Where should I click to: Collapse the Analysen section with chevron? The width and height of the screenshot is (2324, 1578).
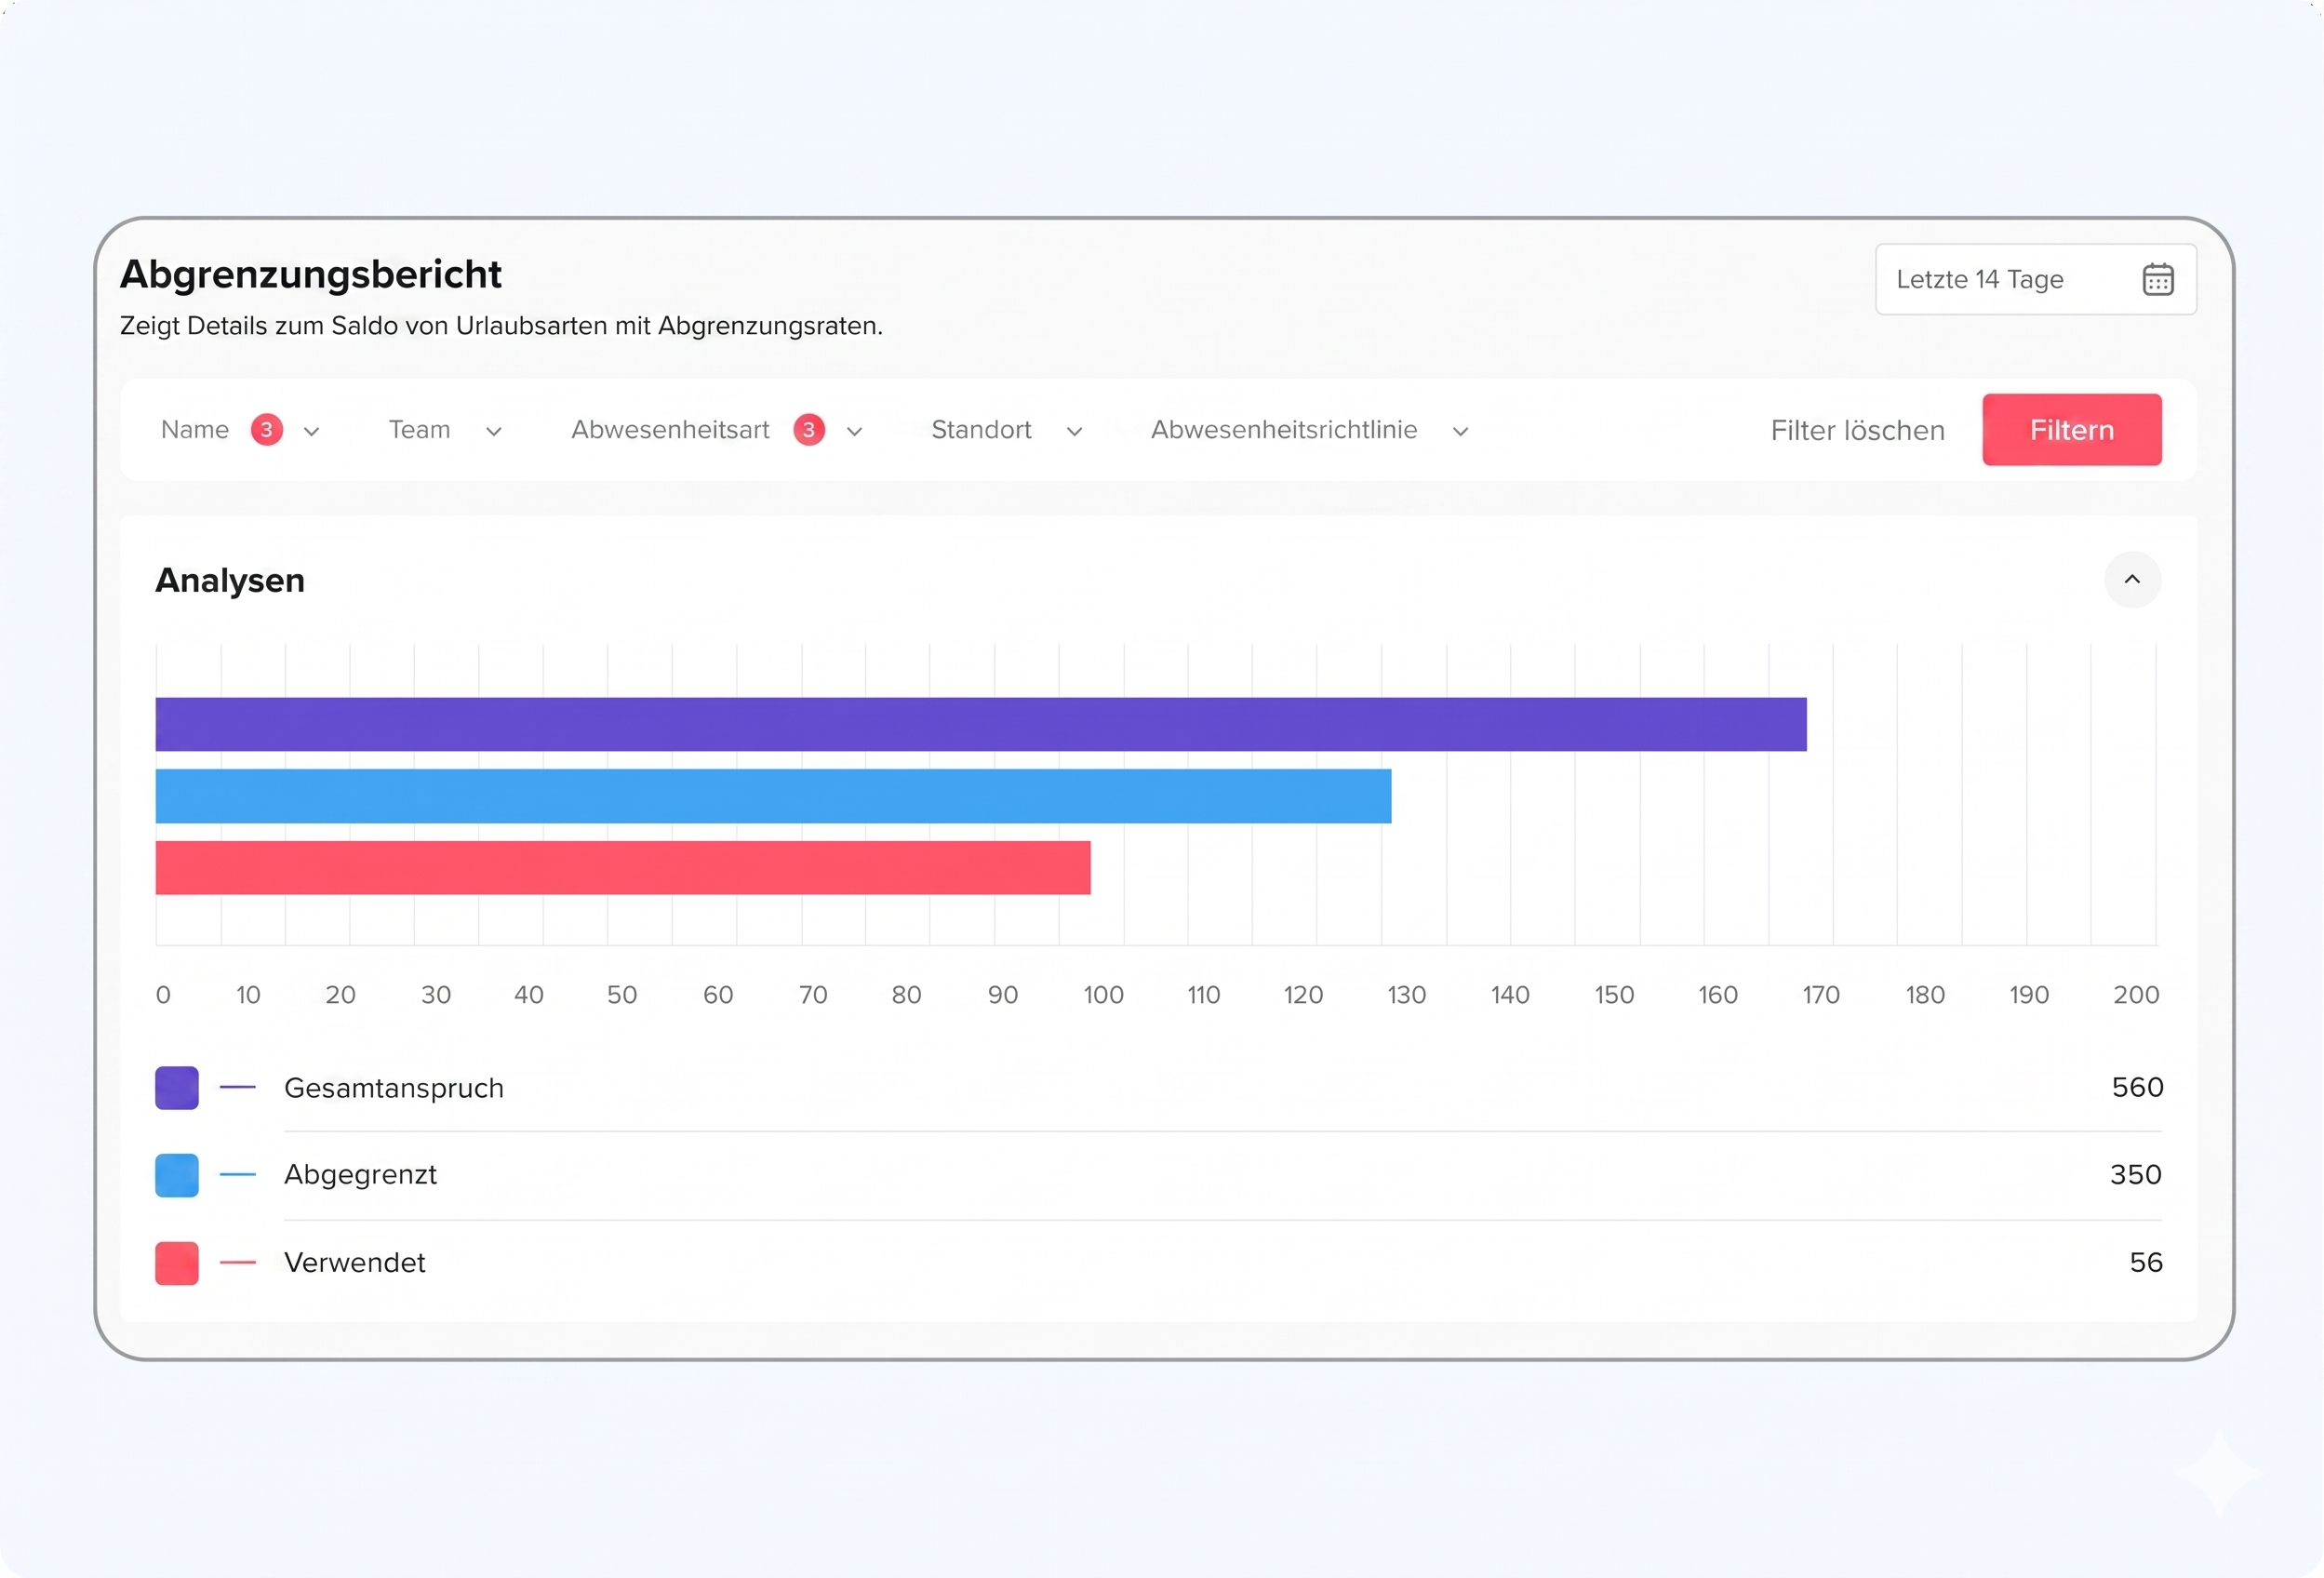[x=2132, y=580]
